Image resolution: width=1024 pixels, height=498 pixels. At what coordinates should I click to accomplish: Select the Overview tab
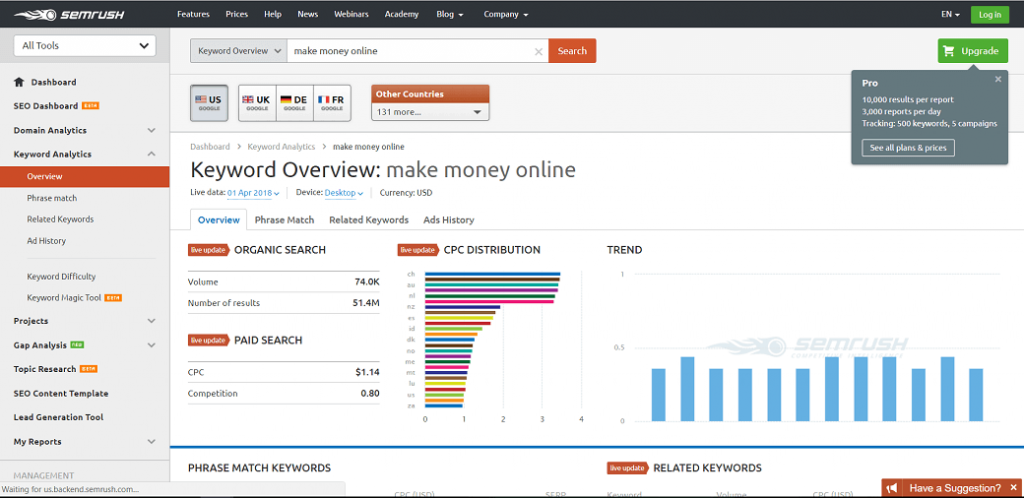(x=219, y=220)
